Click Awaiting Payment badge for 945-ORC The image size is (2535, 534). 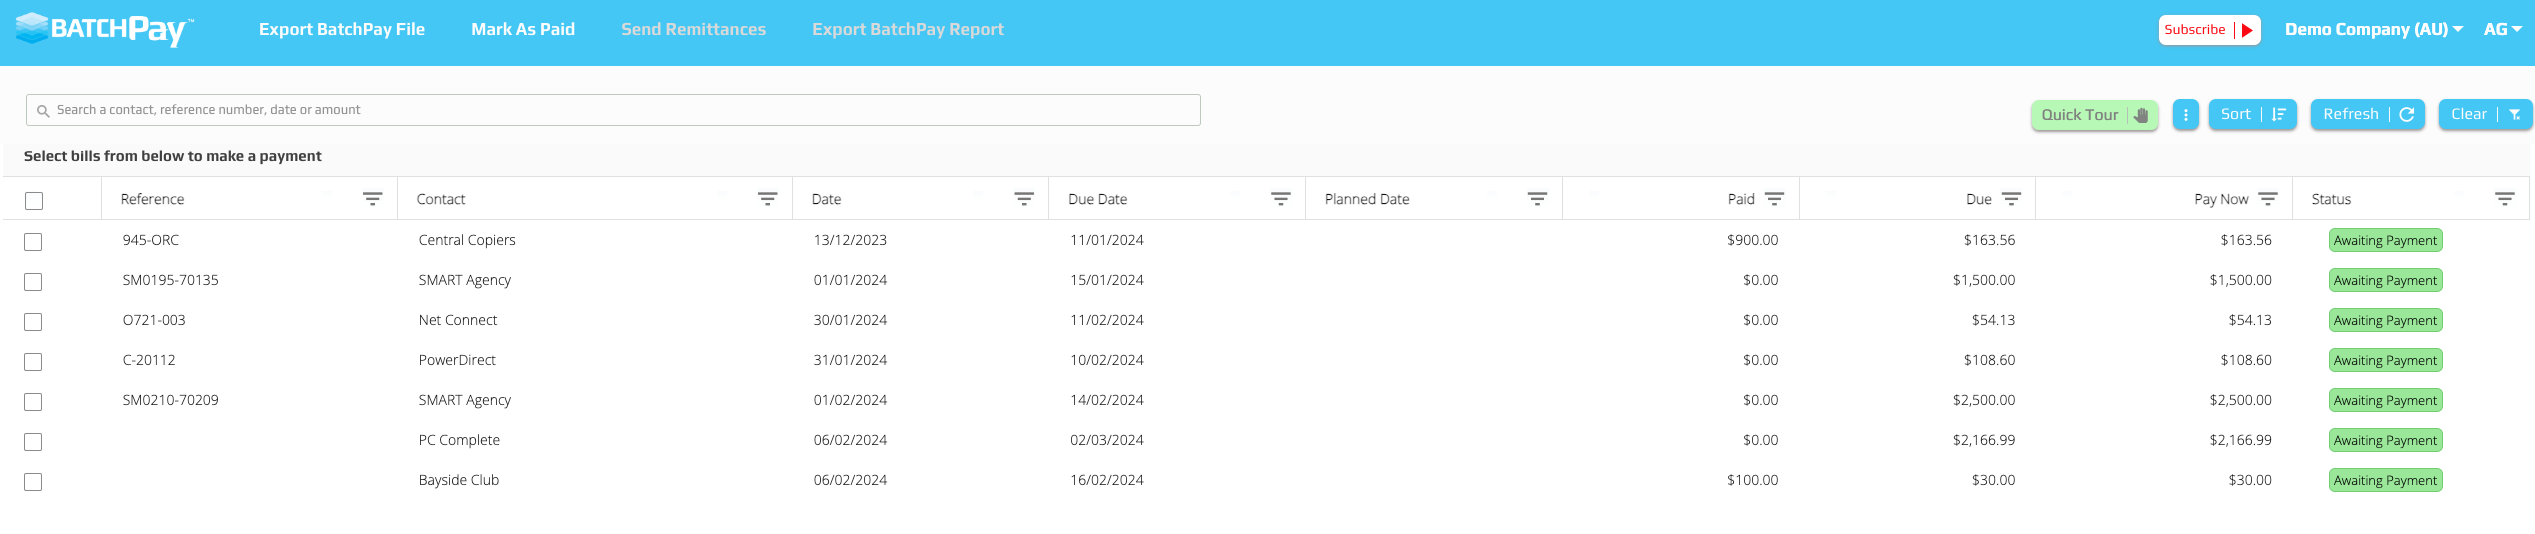click(2385, 240)
